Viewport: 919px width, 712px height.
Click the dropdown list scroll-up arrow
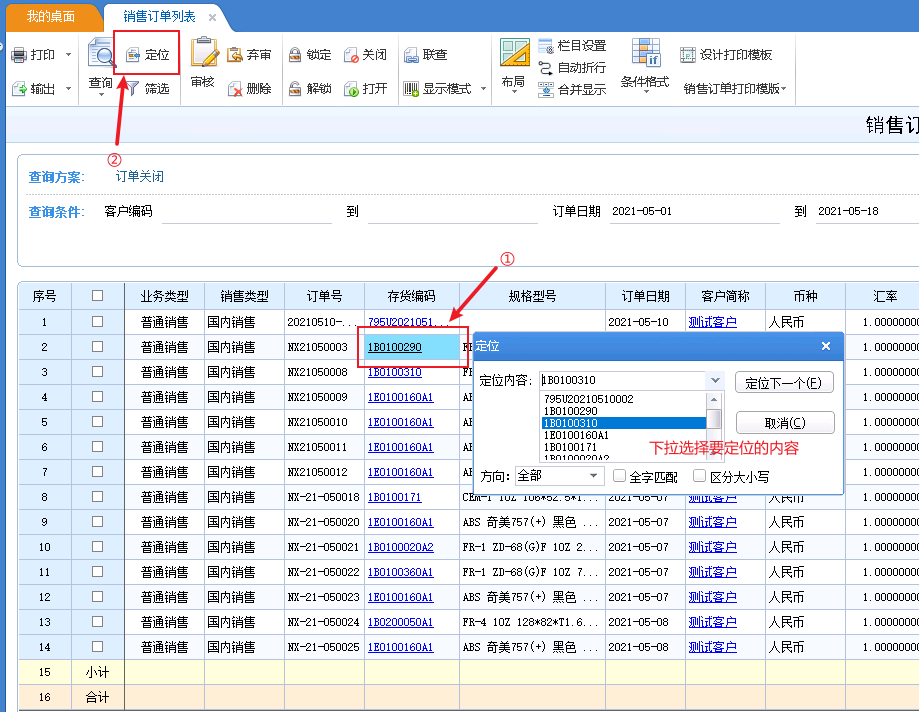[713, 400]
